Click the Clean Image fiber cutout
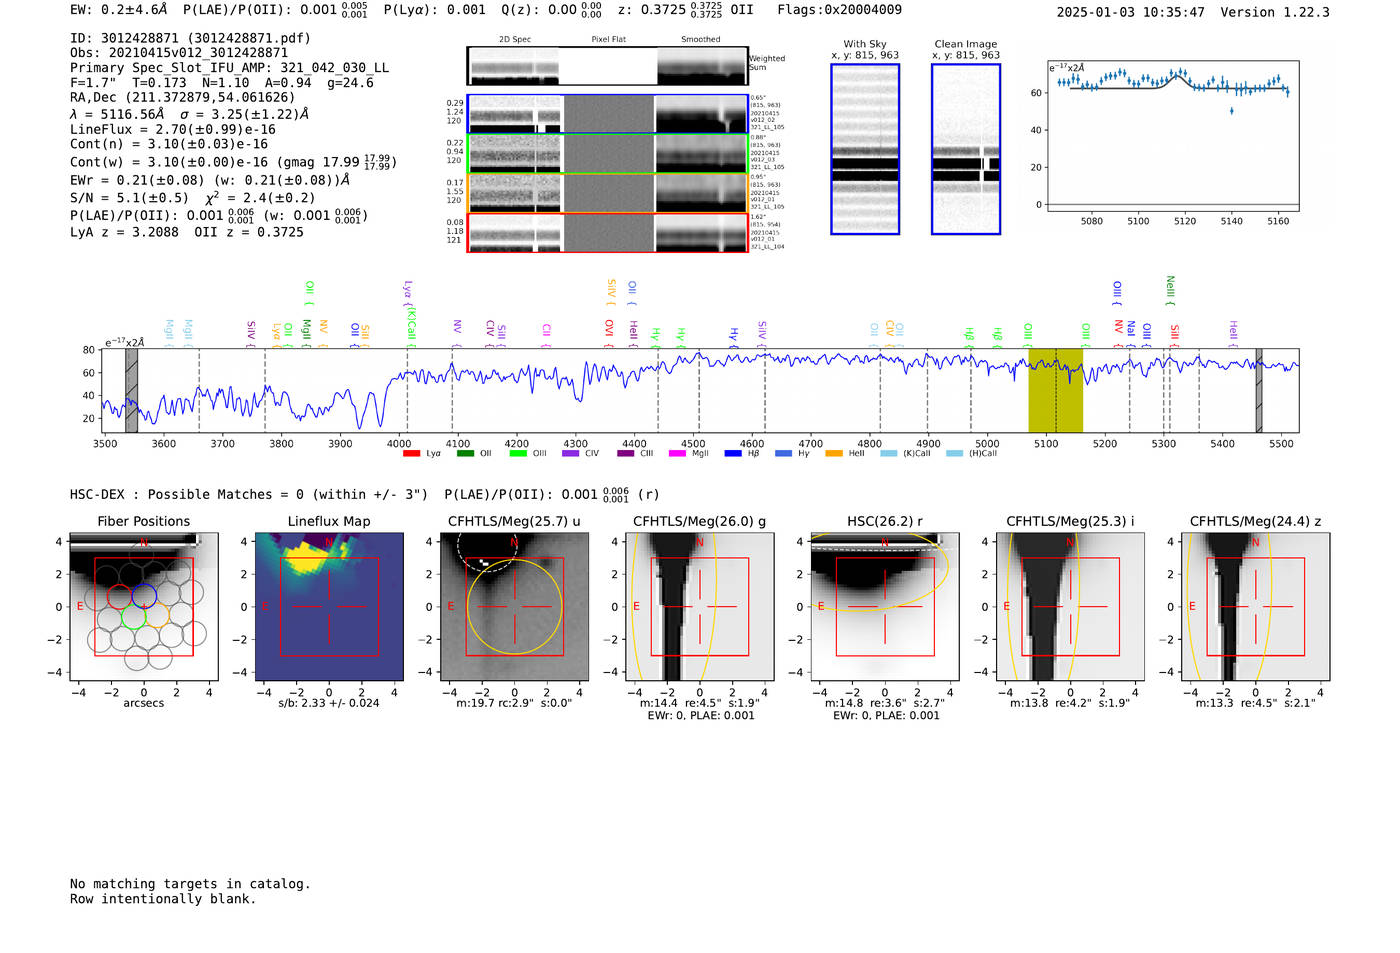 [966, 149]
